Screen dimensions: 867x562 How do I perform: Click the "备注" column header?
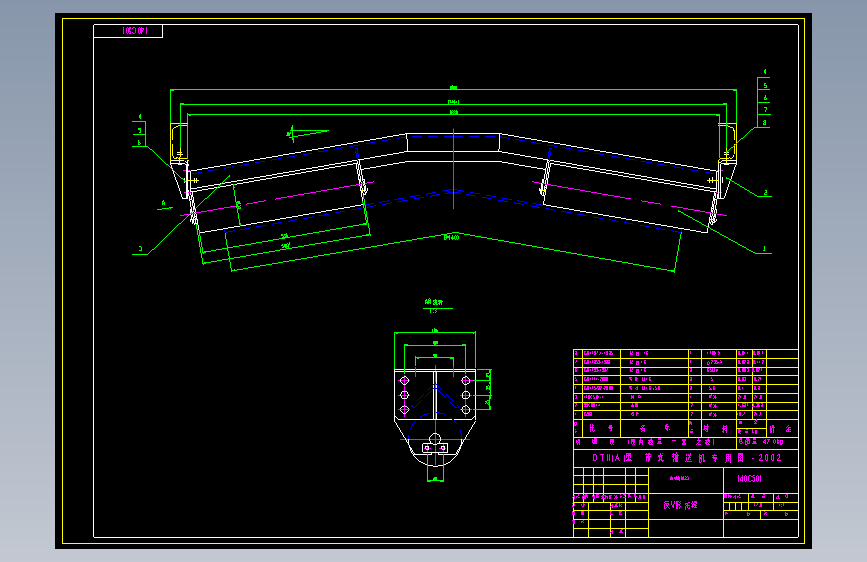[780, 429]
